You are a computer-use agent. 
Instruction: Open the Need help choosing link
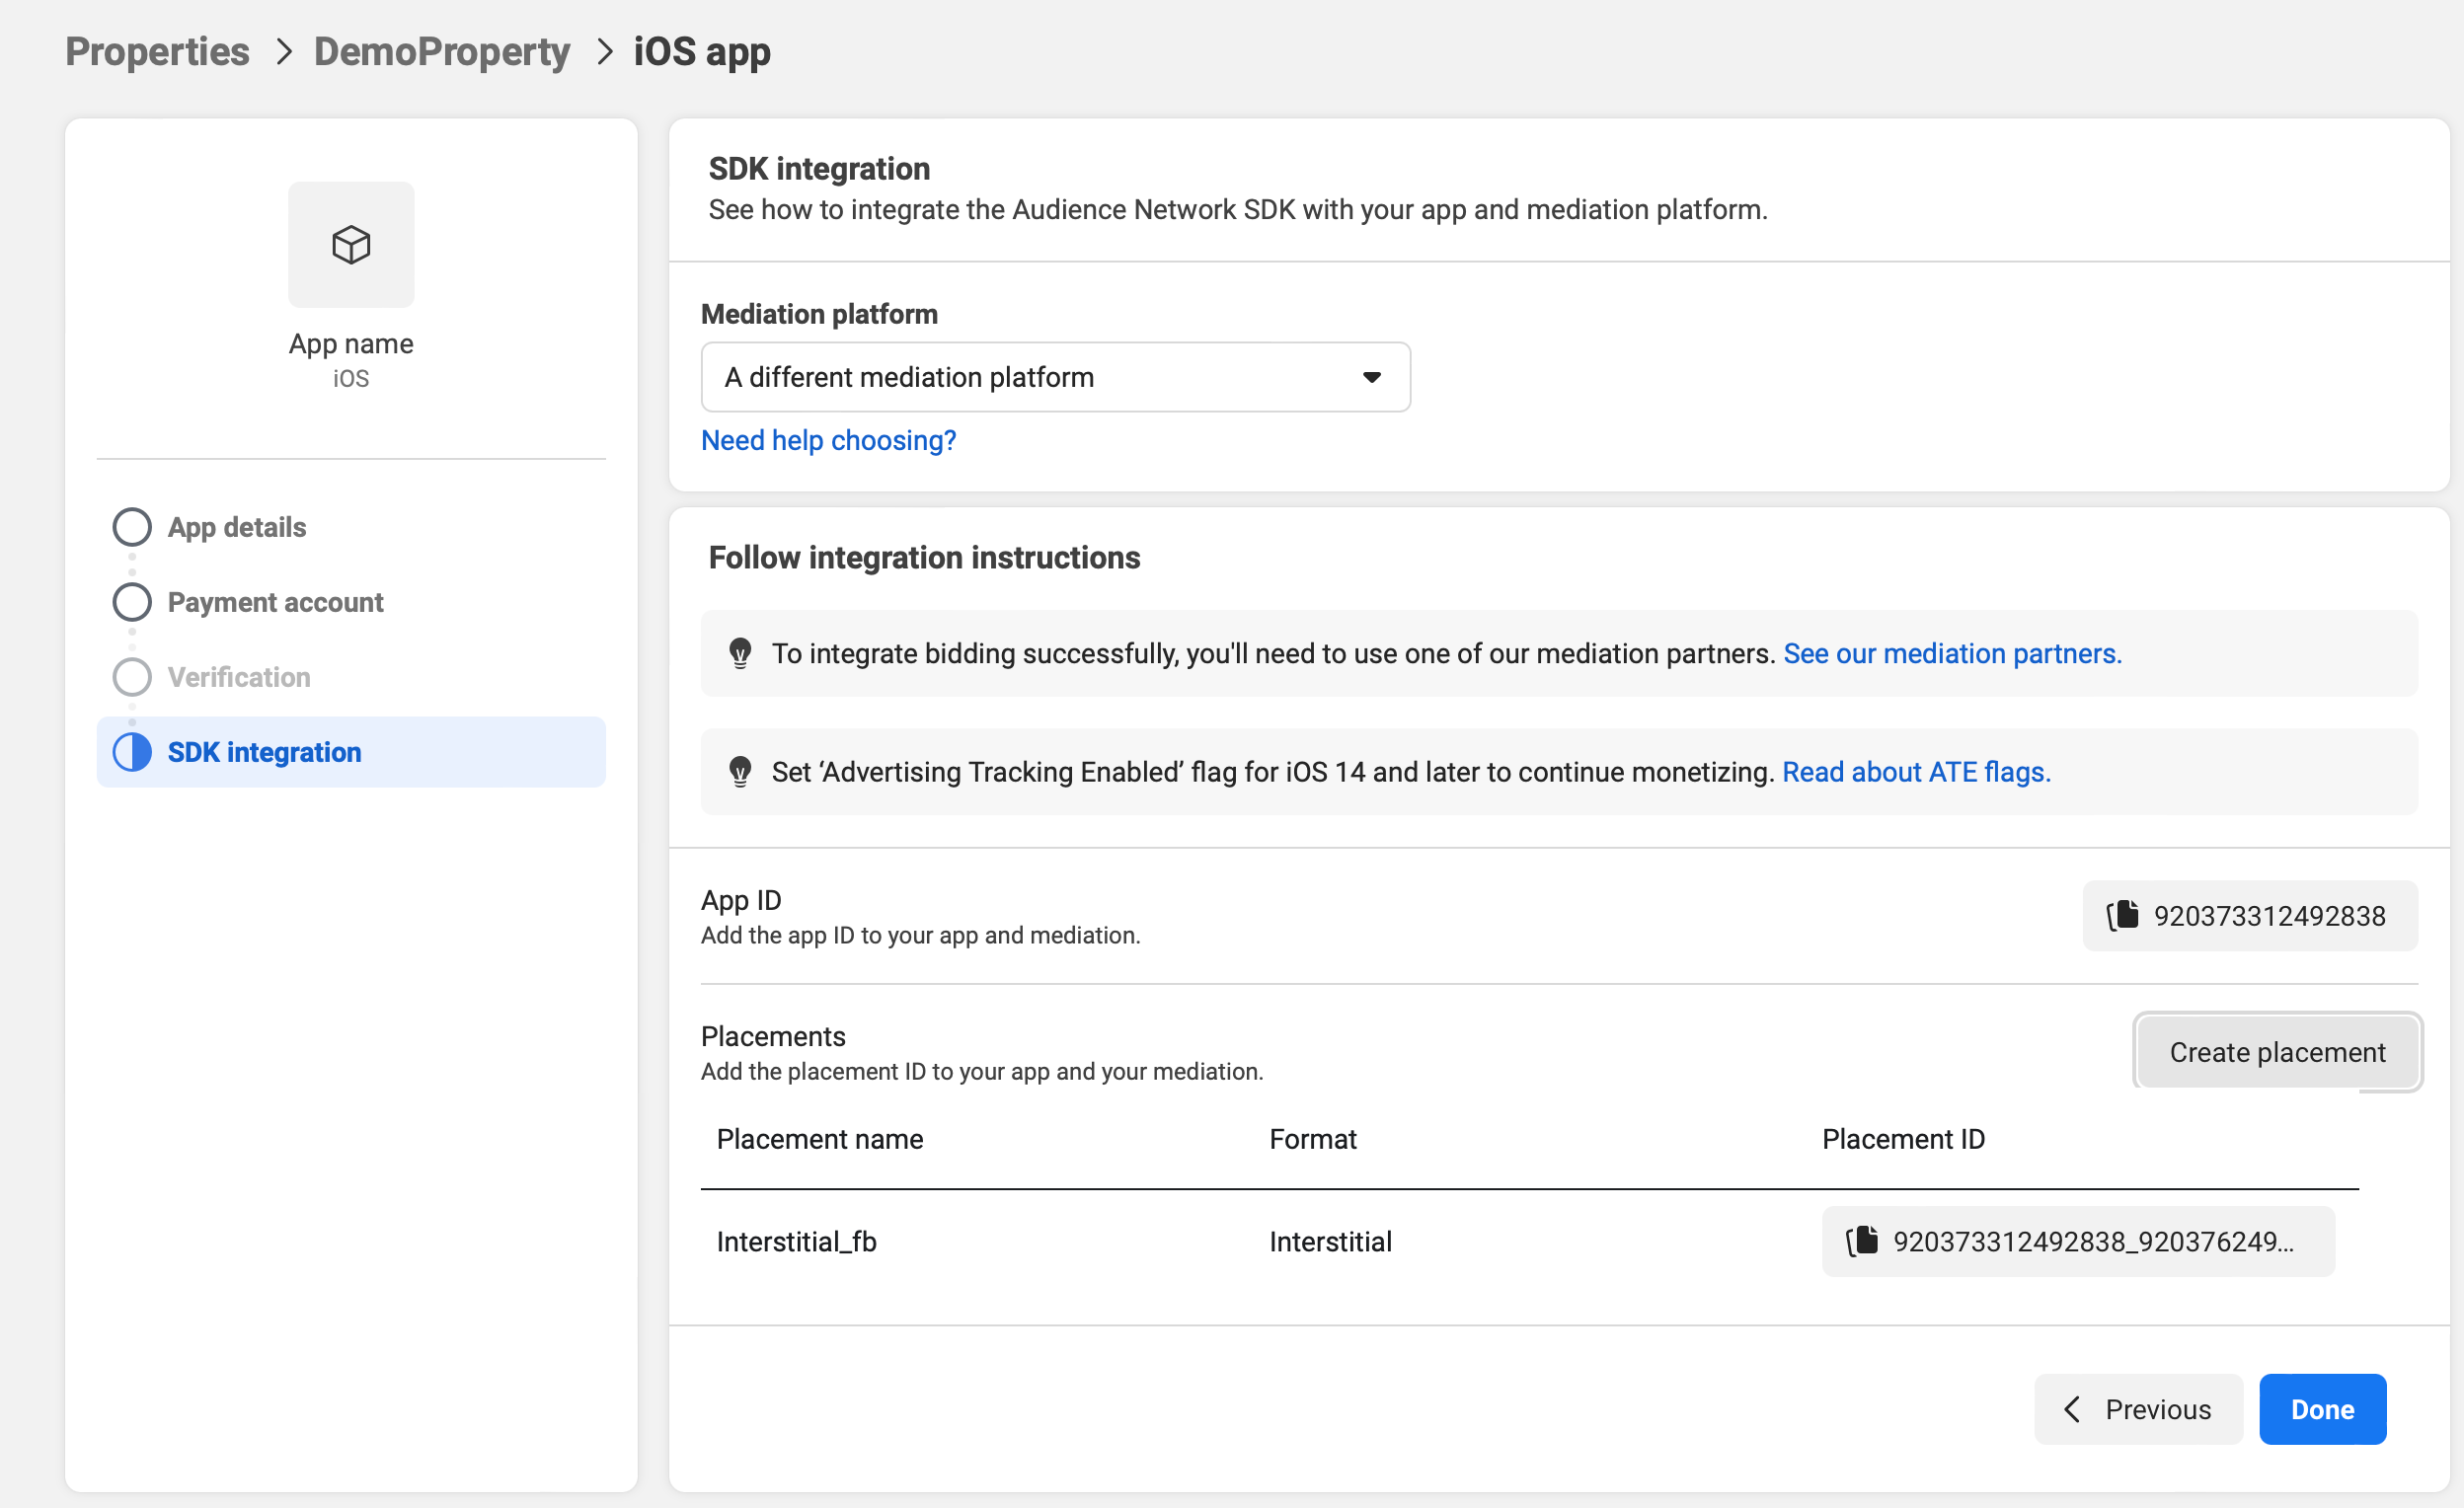(x=828, y=440)
